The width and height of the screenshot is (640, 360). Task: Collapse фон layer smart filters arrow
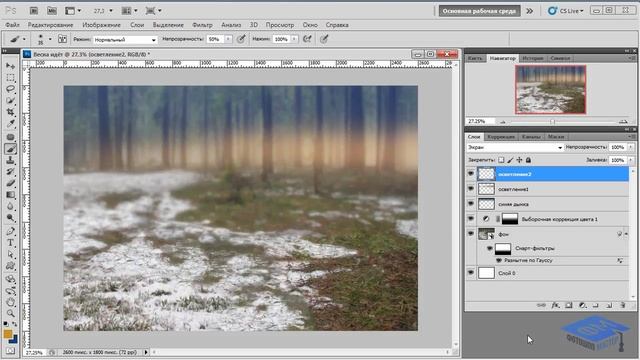click(x=627, y=234)
